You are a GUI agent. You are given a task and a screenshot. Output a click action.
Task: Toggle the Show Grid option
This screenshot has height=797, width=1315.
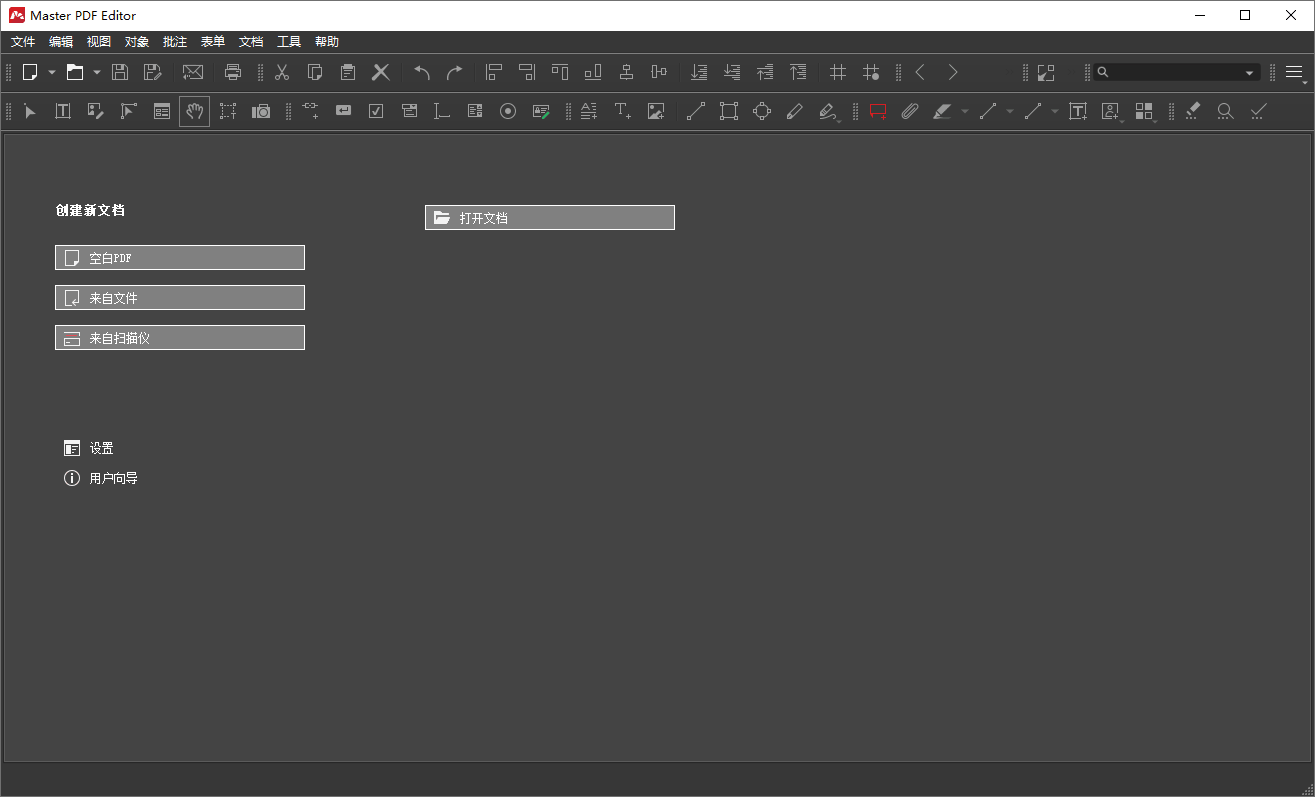pos(838,72)
